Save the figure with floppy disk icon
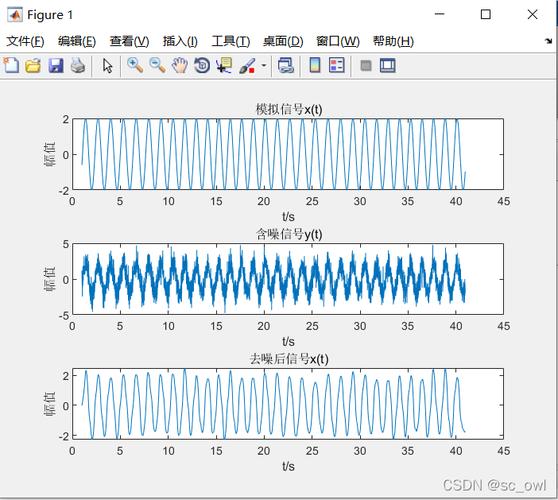 (56, 66)
